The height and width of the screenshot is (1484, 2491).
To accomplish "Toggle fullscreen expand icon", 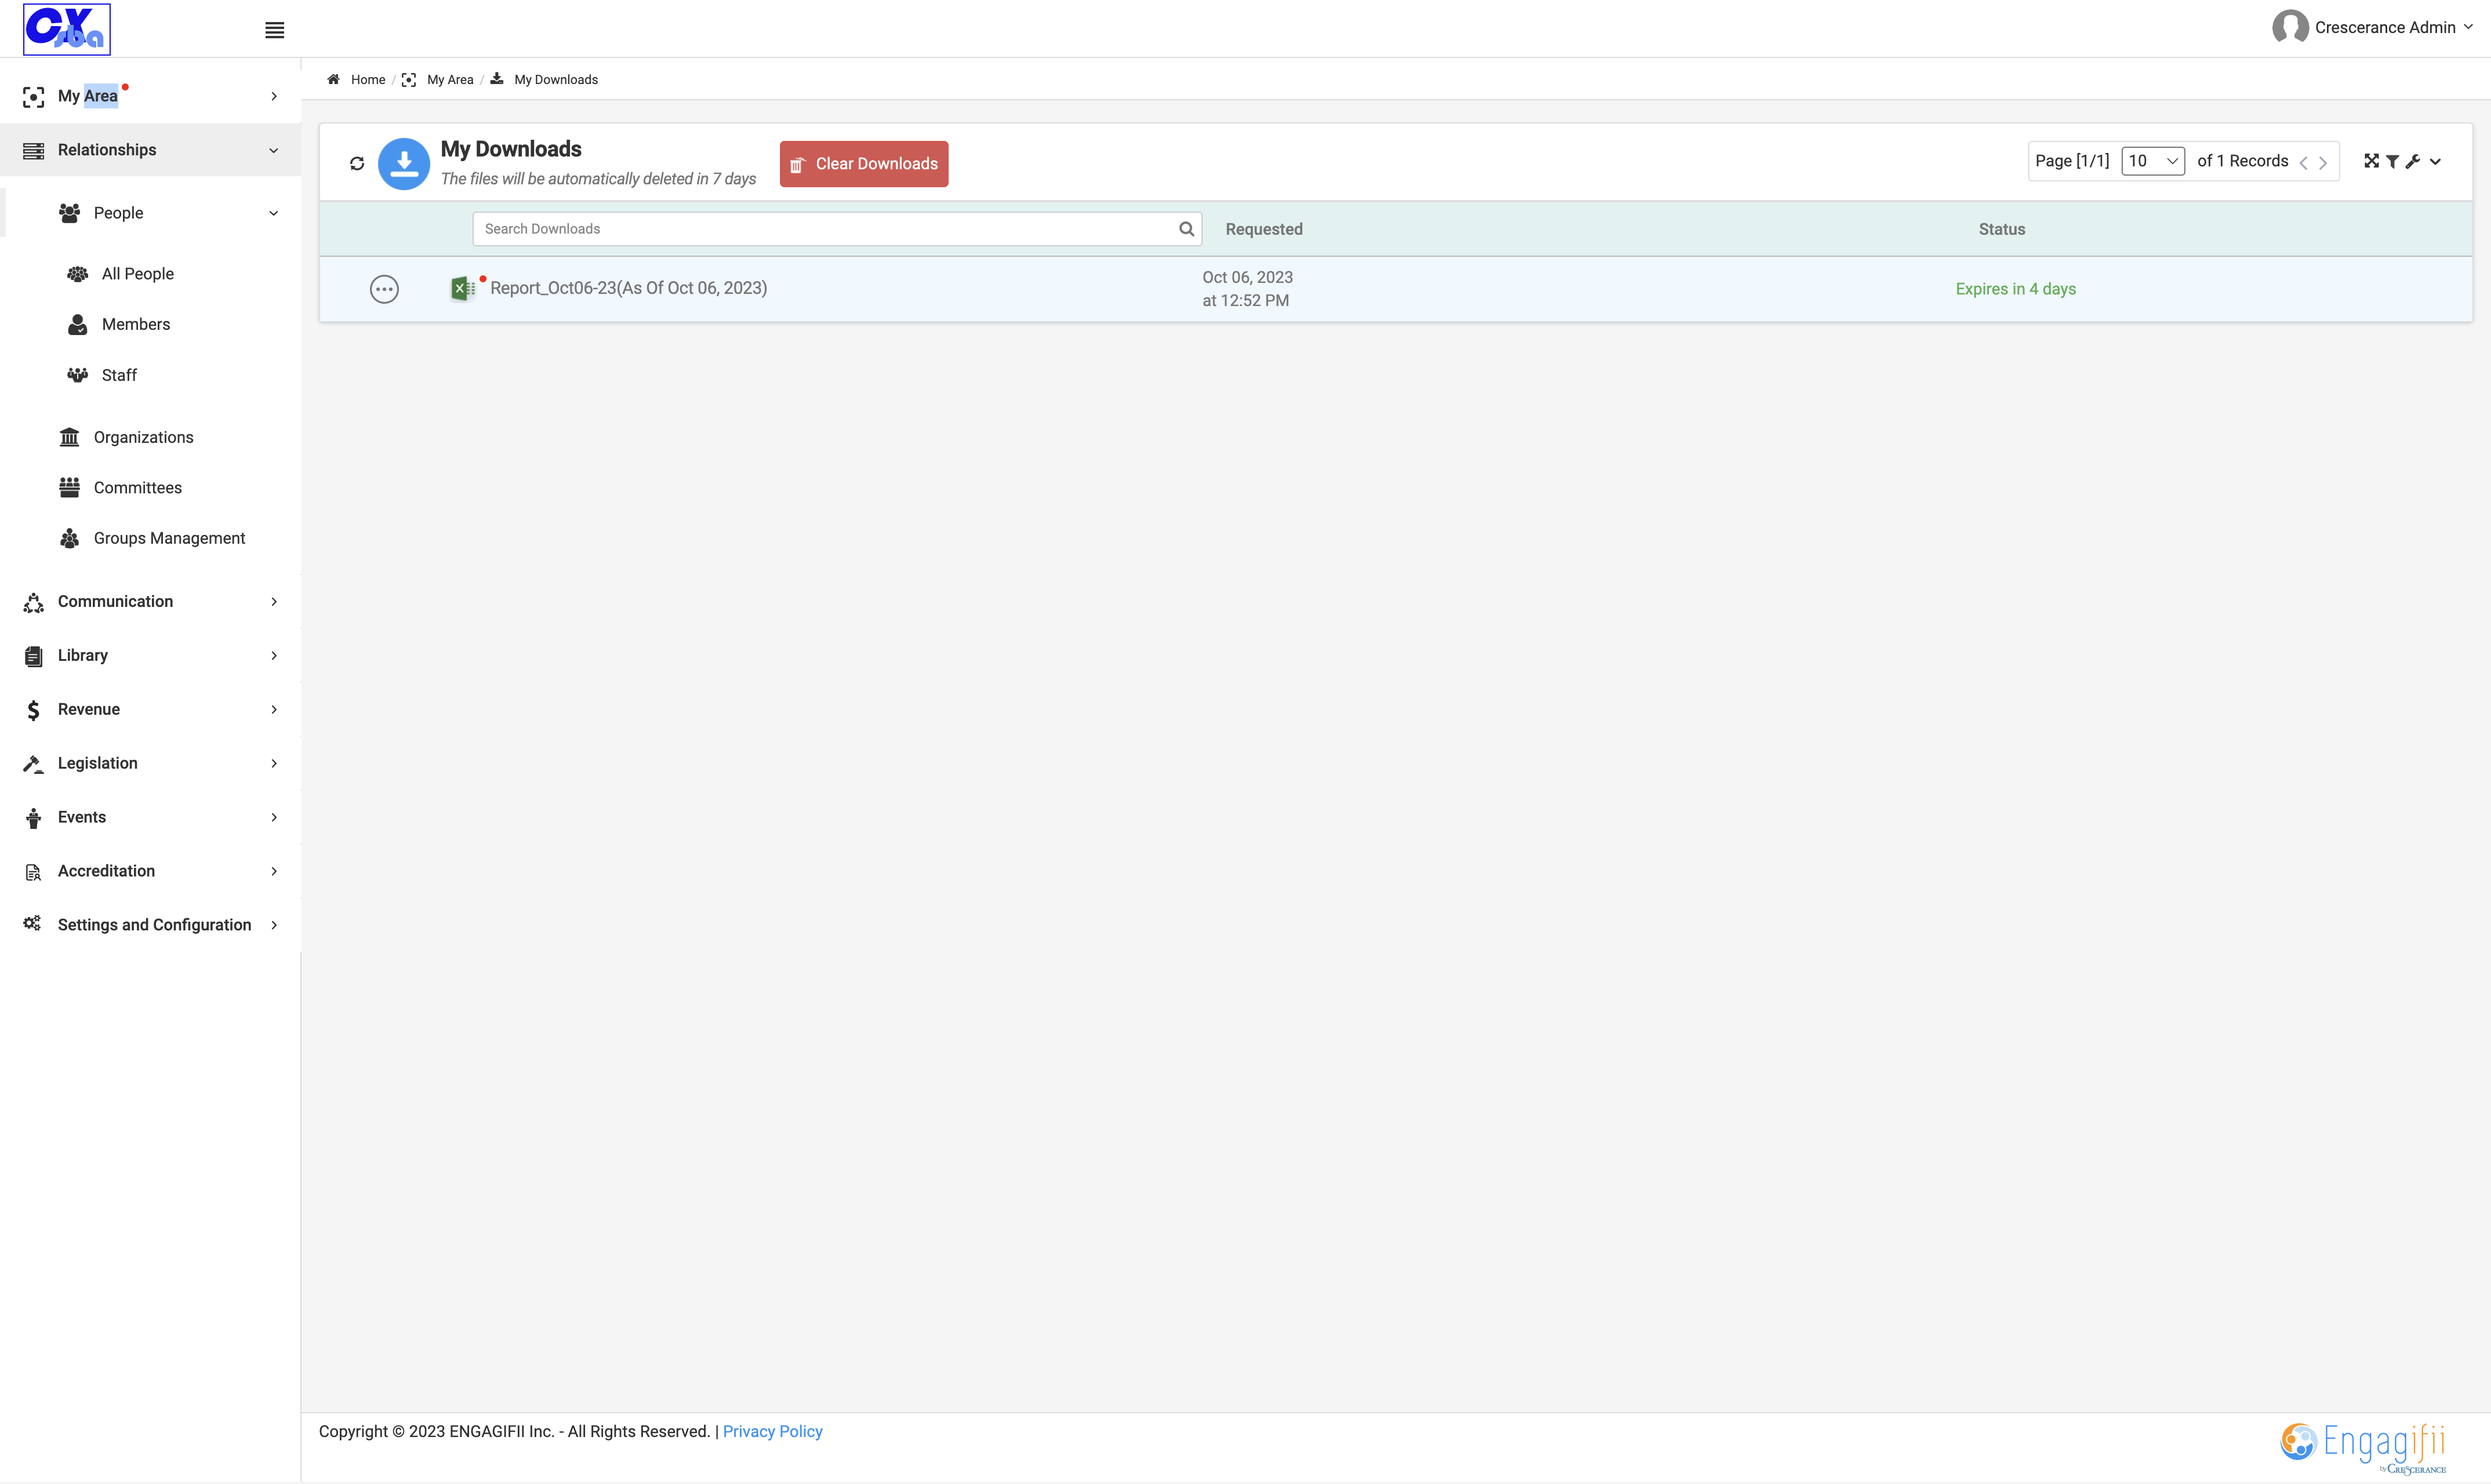I will (x=2371, y=161).
